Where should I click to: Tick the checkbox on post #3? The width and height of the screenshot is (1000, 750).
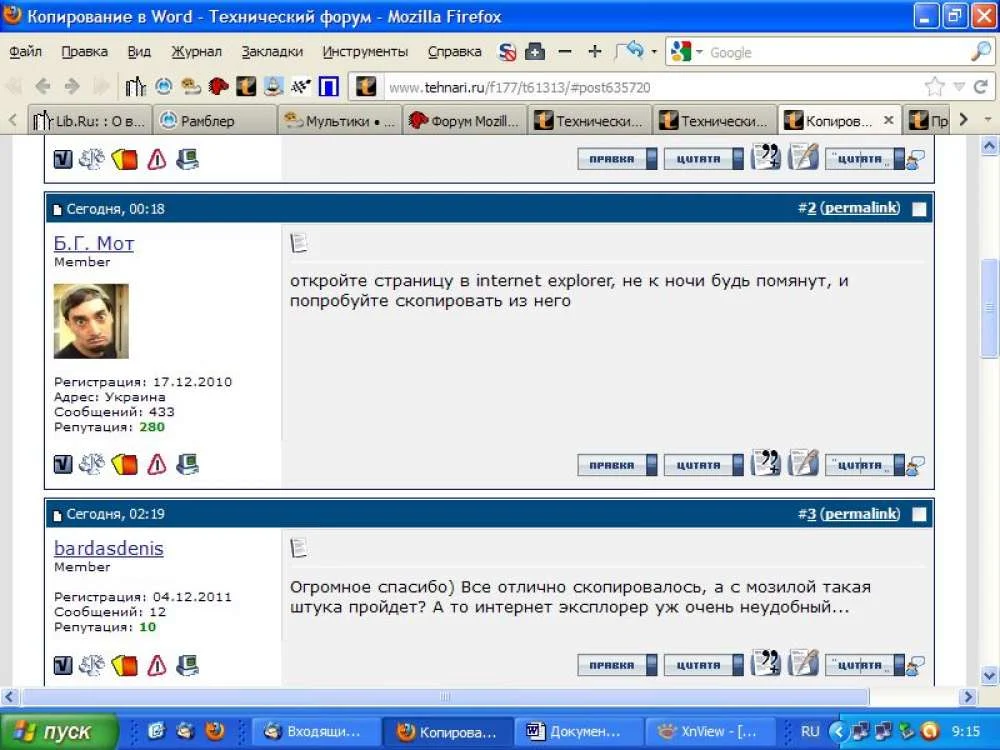tap(919, 514)
